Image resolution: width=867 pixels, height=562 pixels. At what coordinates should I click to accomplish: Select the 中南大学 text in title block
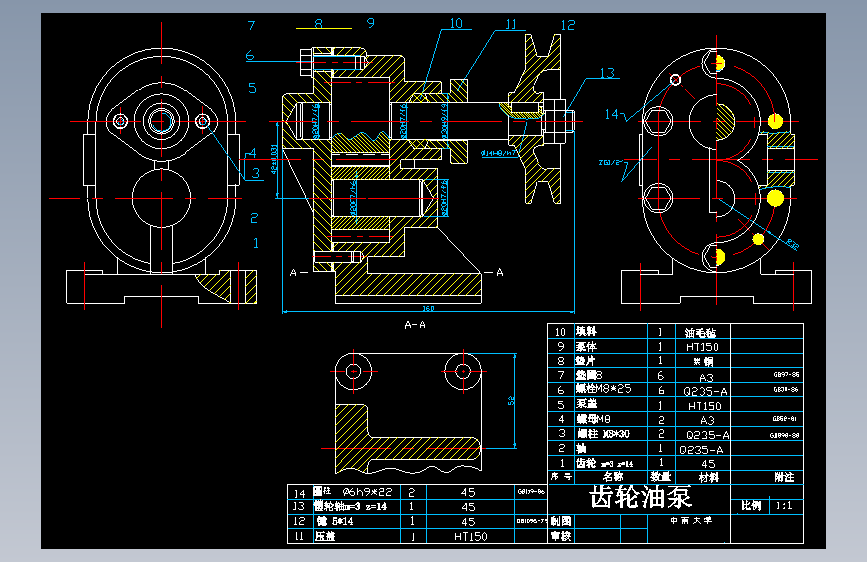coord(691,521)
